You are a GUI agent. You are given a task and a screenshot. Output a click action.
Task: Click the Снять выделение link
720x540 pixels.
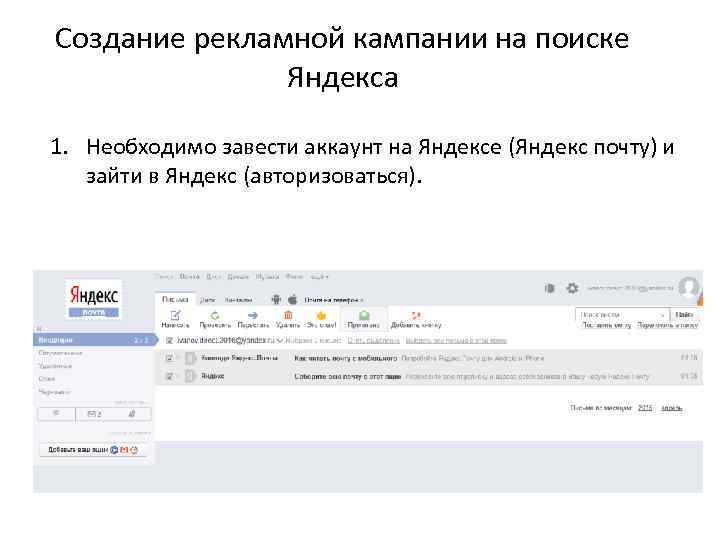(373, 341)
